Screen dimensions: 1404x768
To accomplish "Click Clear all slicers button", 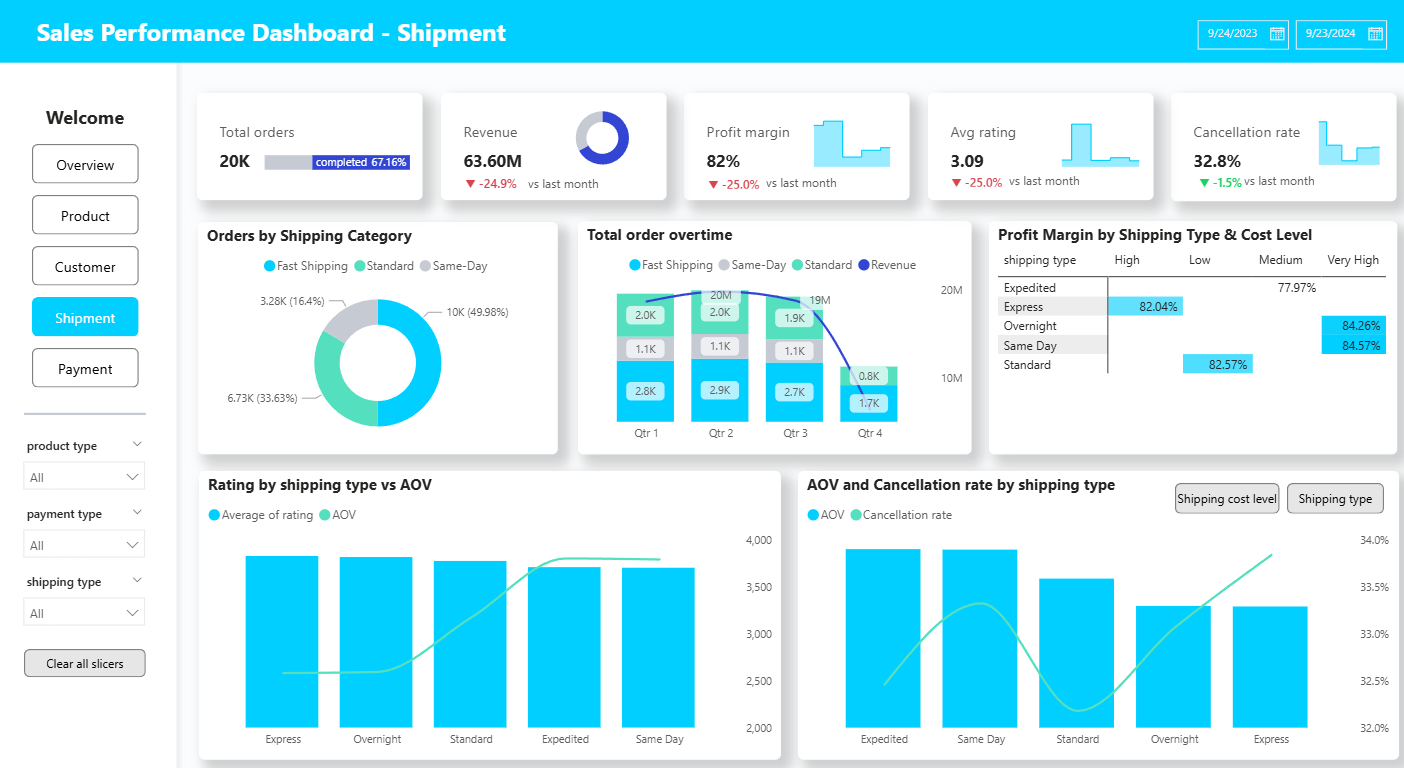I will click(85, 663).
